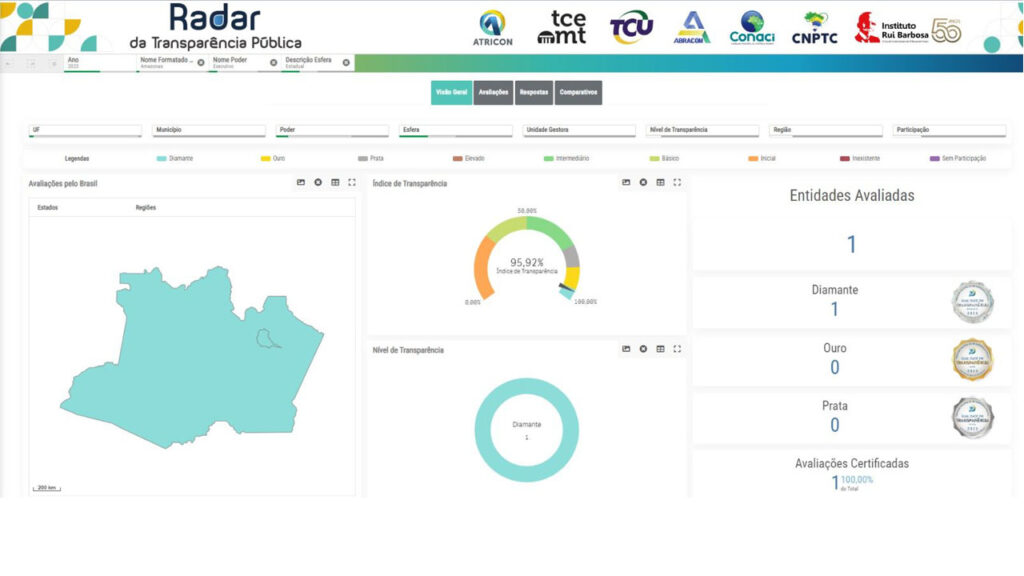Click circular clear icon on Nível de Transparência

point(643,349)
